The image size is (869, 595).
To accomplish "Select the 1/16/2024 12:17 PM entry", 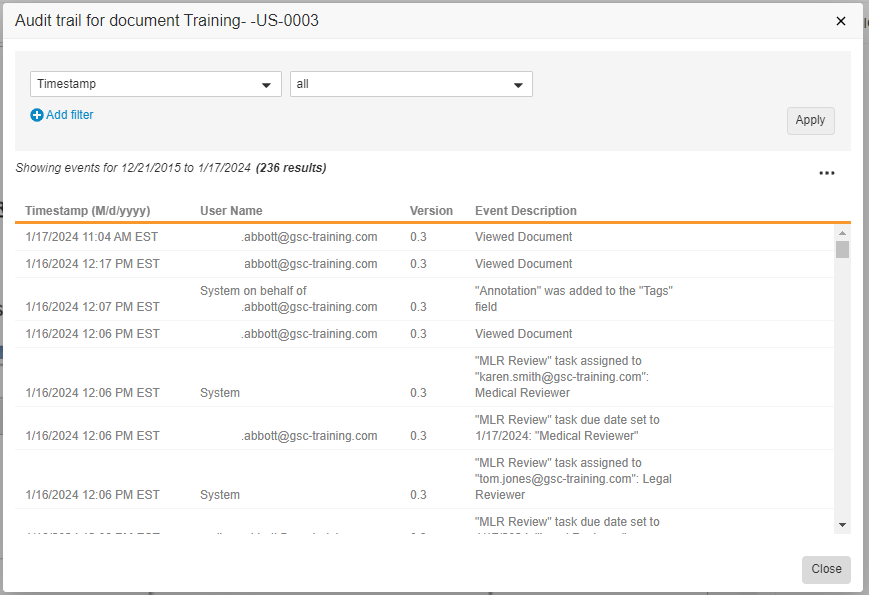I will [x=92, y=264].
